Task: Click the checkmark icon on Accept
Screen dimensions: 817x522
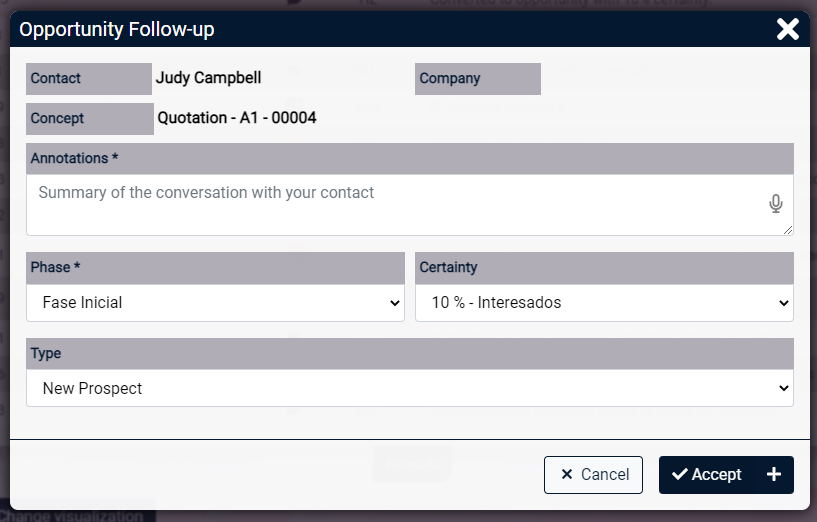Action: (680, 475)
